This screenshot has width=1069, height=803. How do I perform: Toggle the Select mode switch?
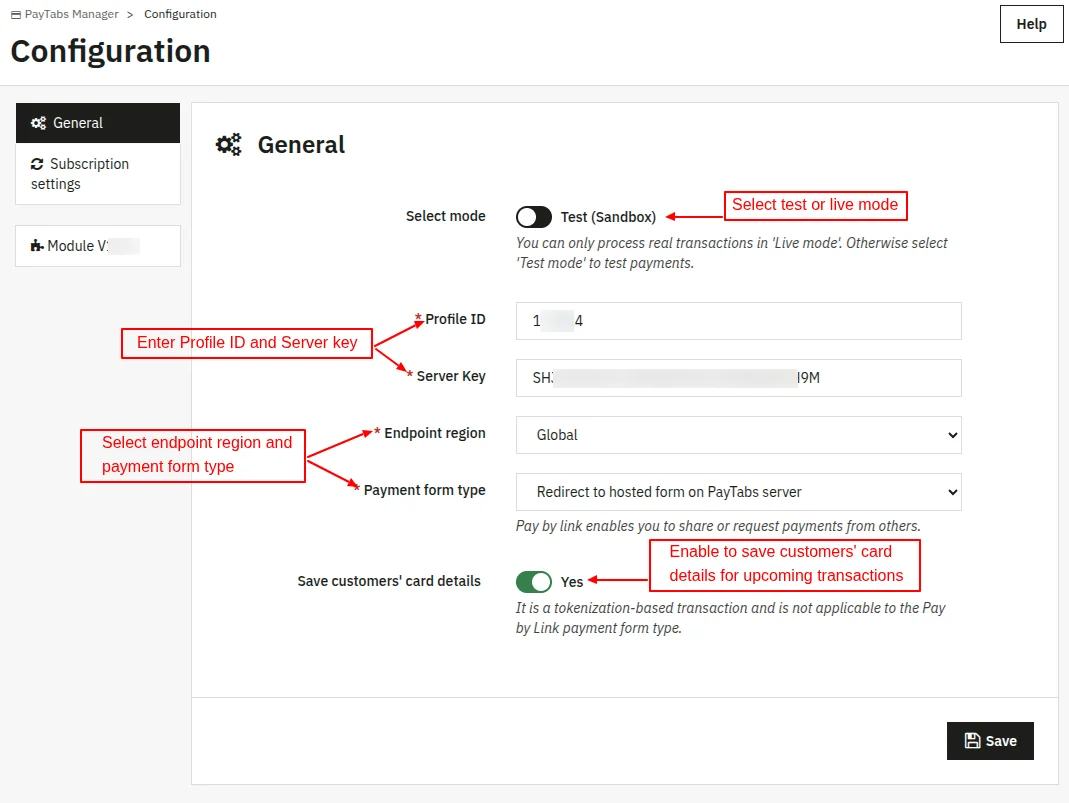[534, 217]
